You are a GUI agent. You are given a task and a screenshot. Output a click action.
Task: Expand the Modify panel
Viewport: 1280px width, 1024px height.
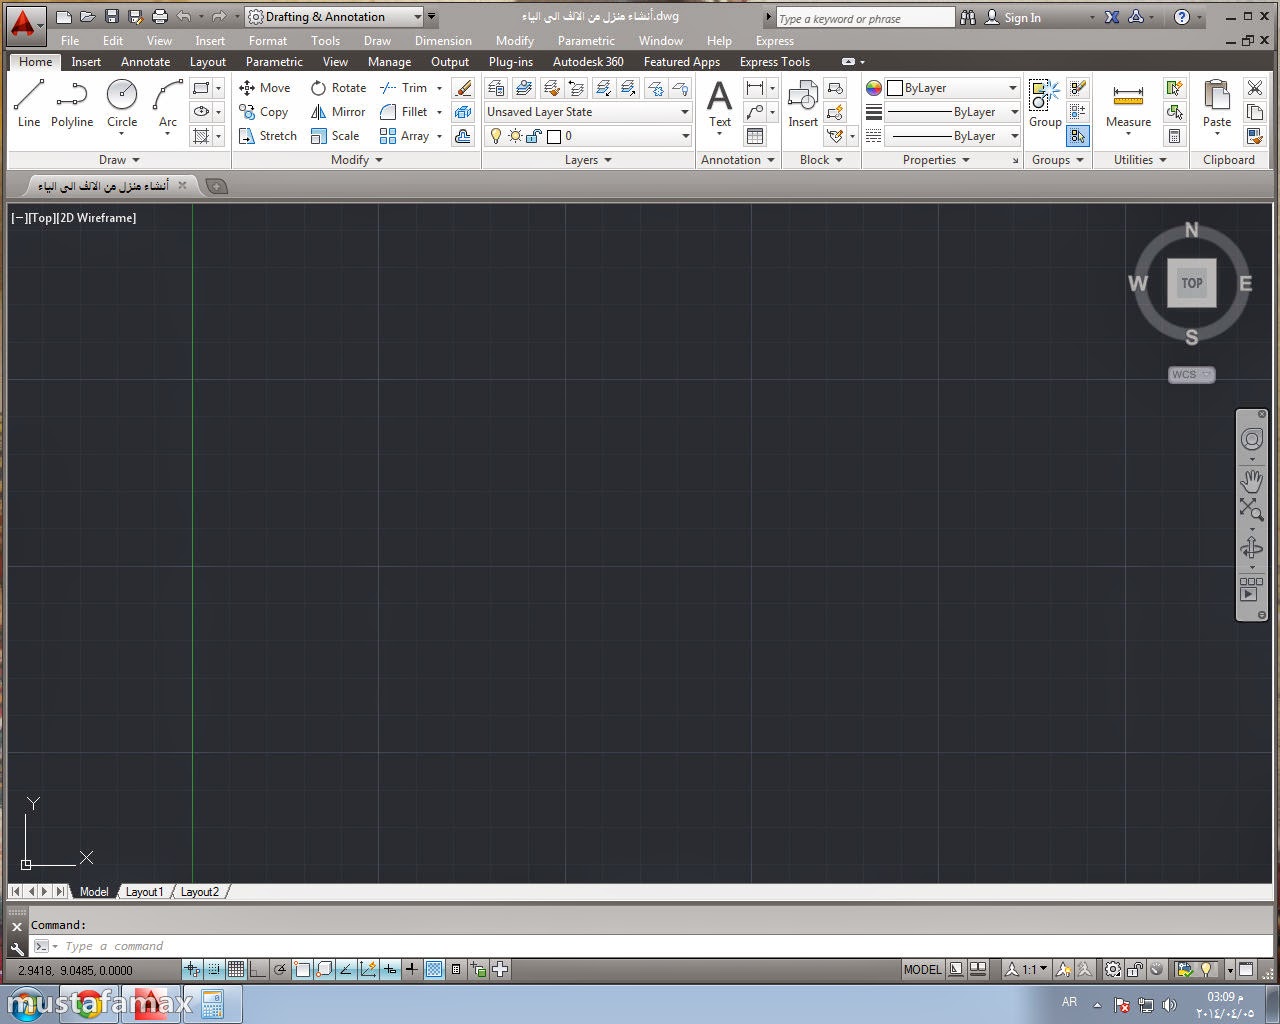[x=357, y=160]
